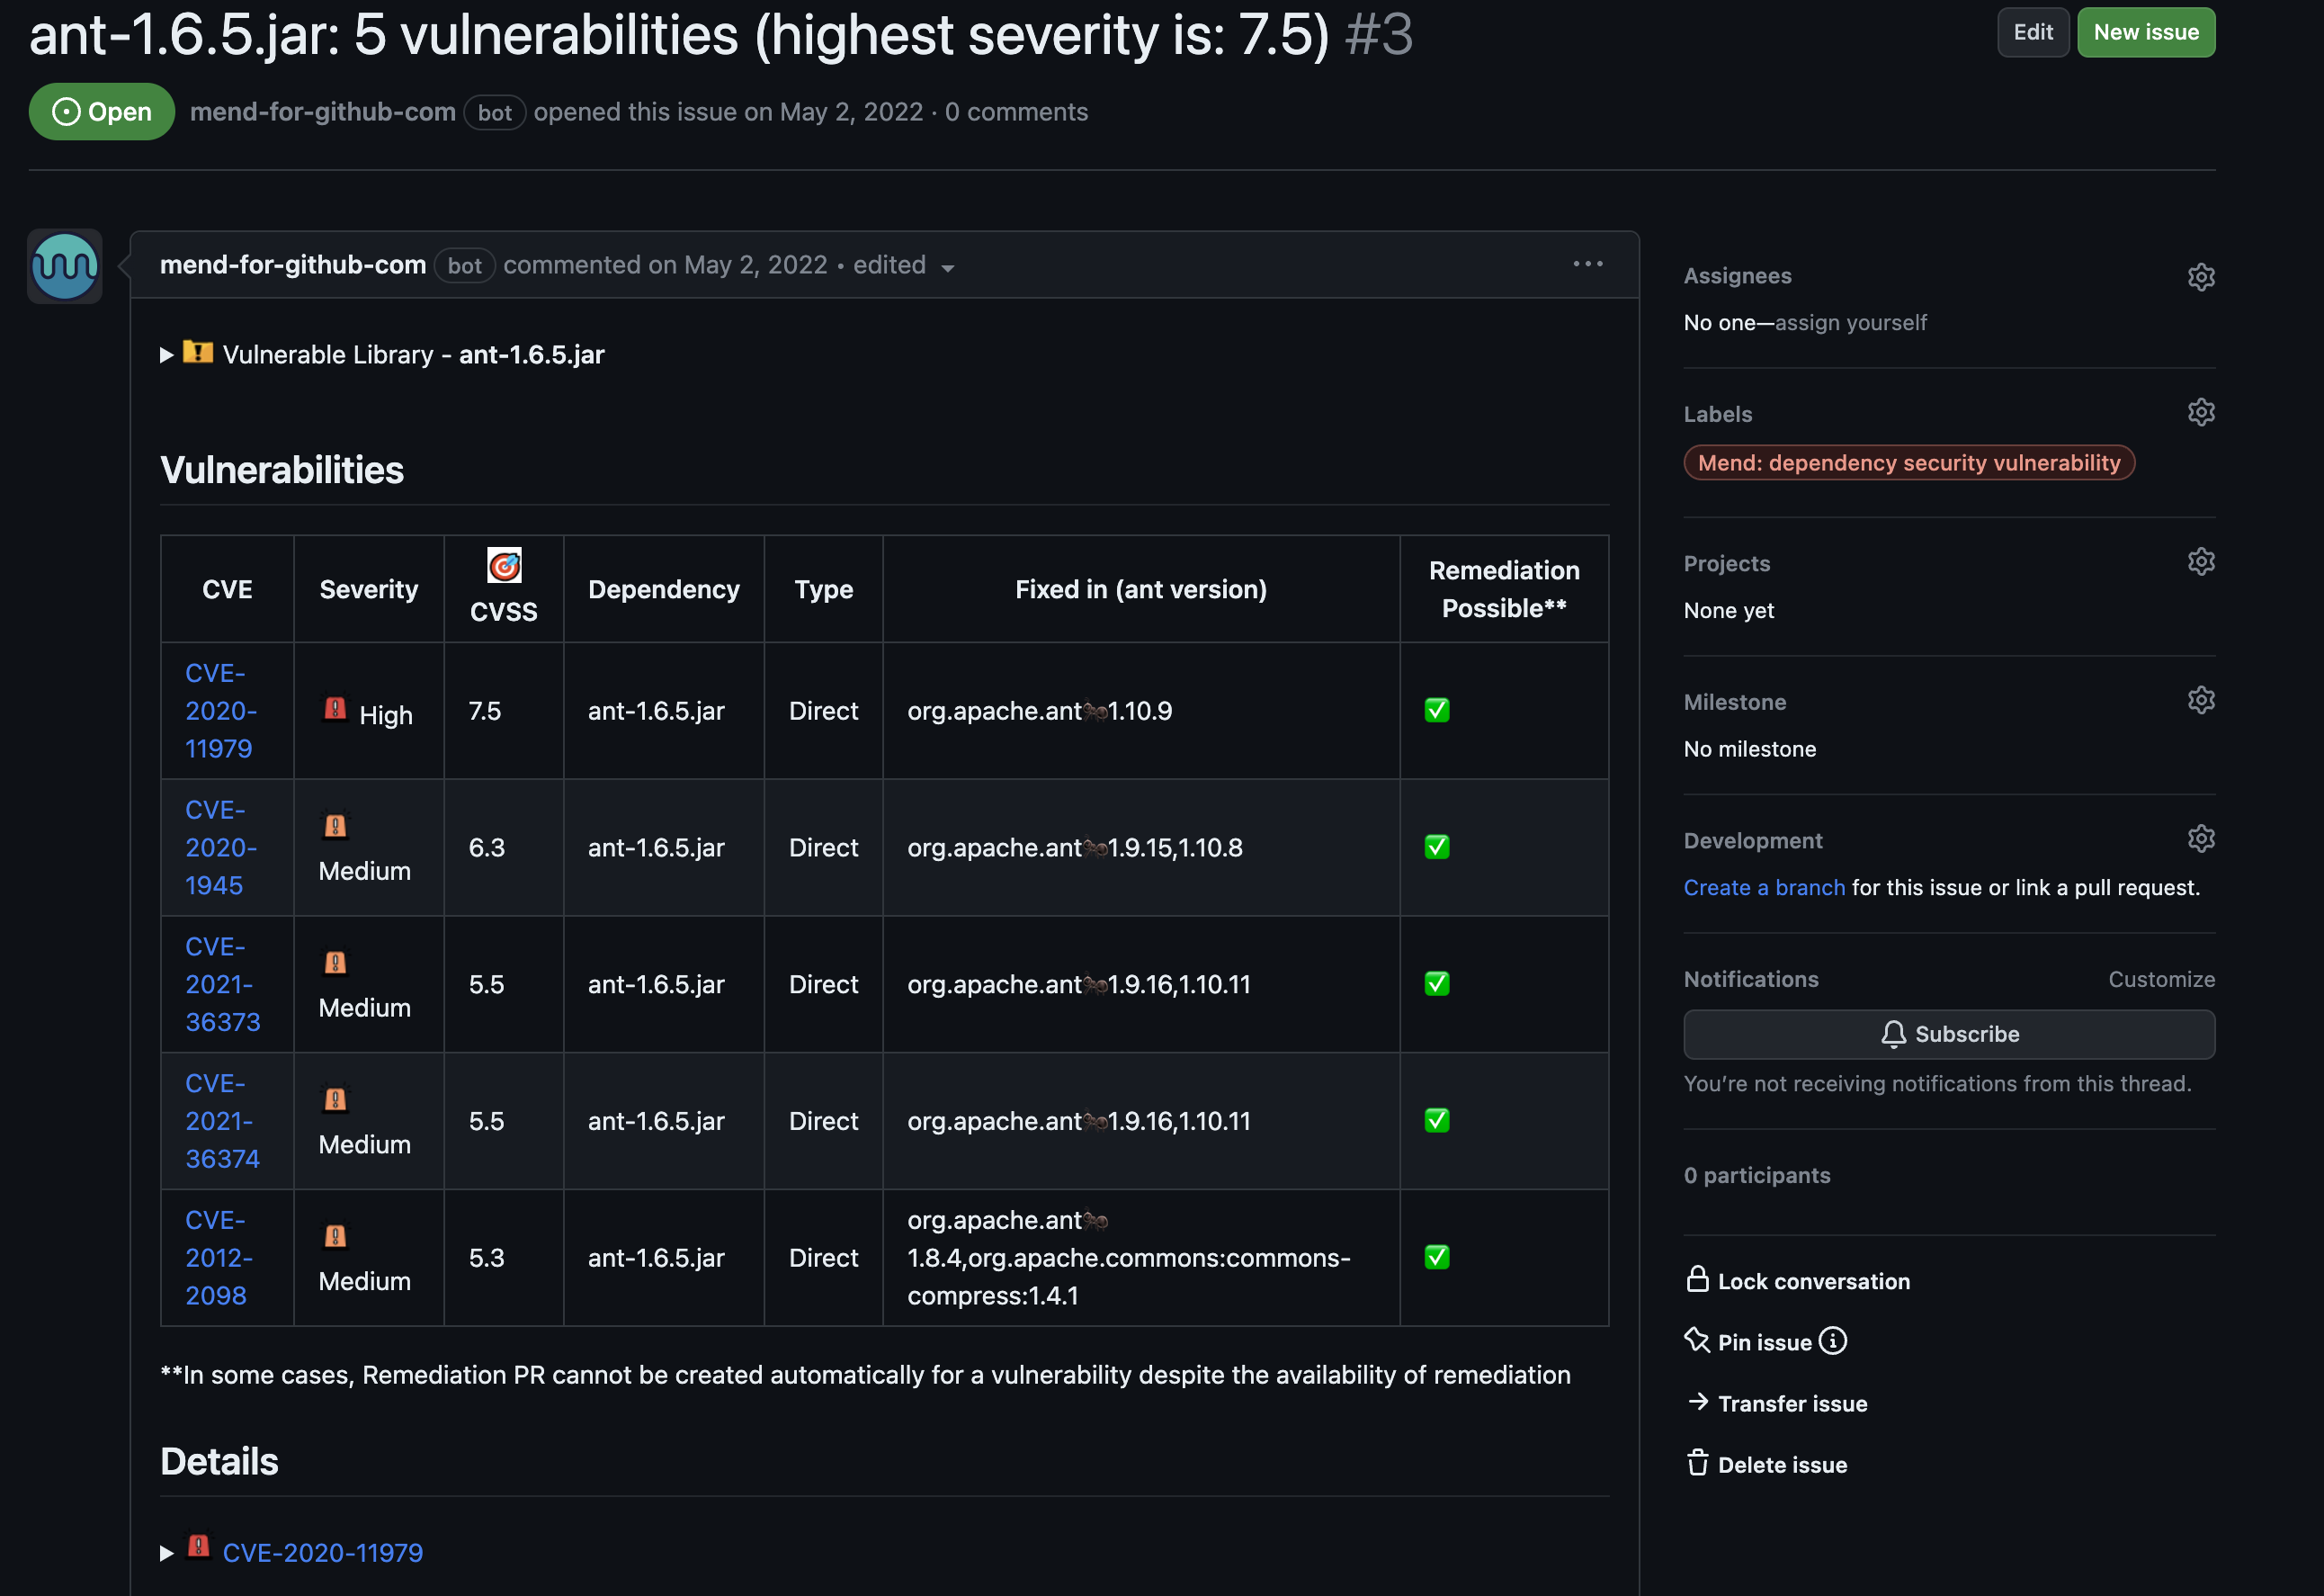Click Lock conversation option
Screen dimensions: 2324x1596
(1797, 1281)
